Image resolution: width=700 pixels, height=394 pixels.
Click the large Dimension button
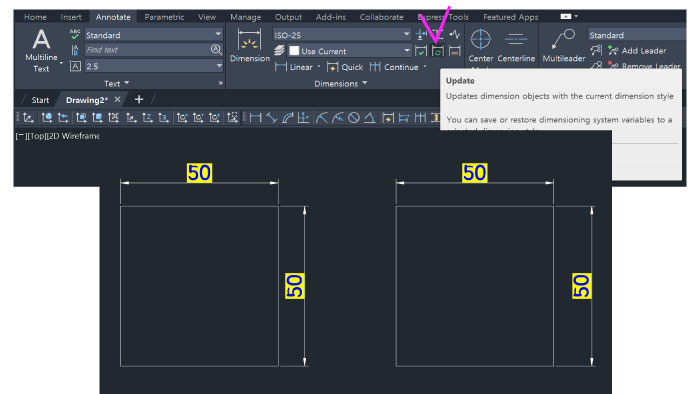pos(250,45)
